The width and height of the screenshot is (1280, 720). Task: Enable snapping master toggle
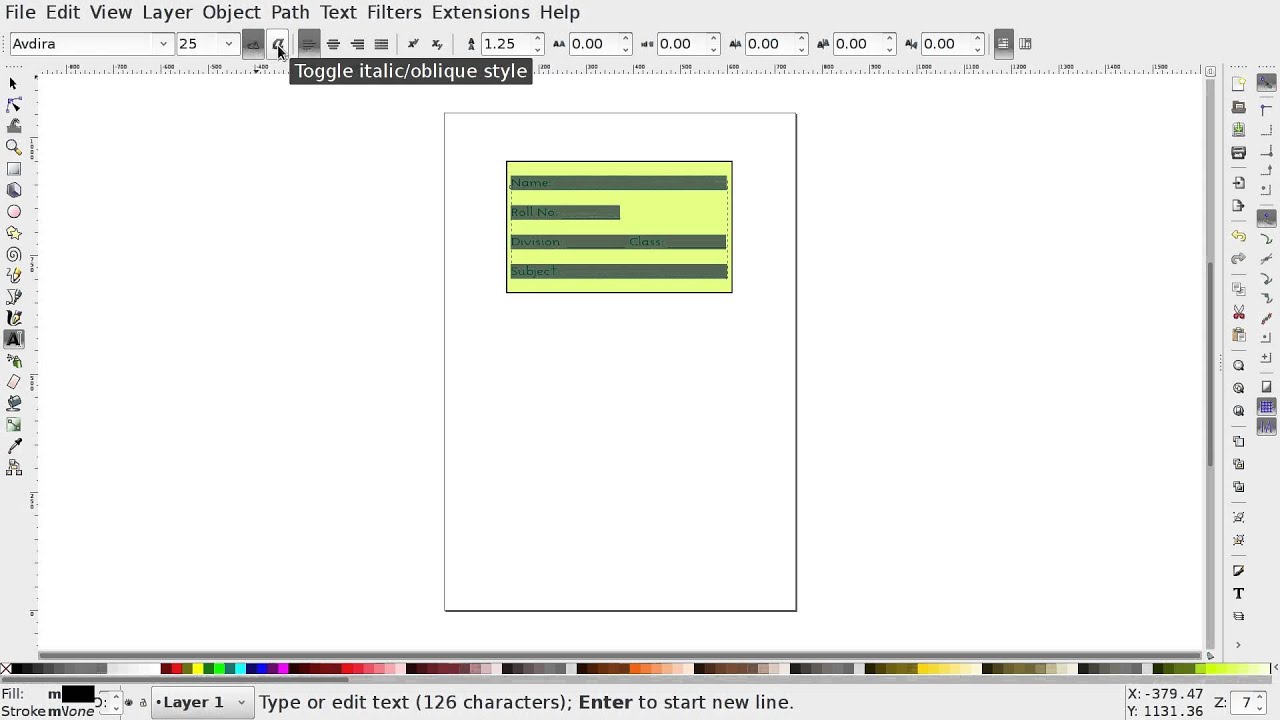(x=1267, y=84)
